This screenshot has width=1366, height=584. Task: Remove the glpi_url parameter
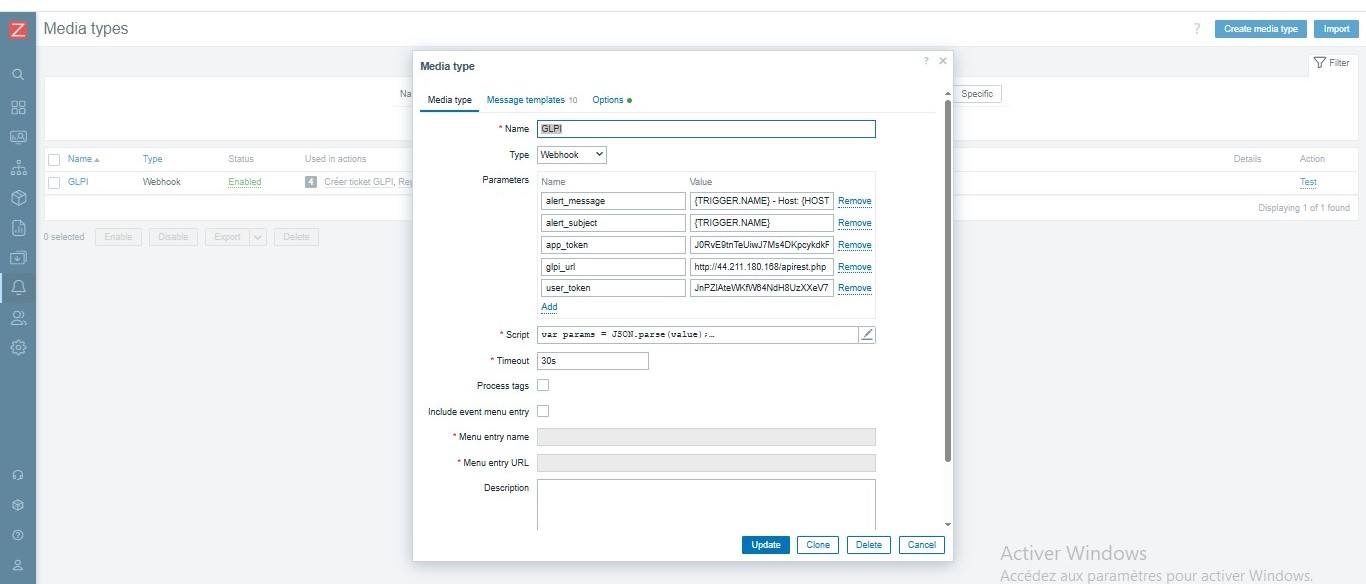point(855,267)
